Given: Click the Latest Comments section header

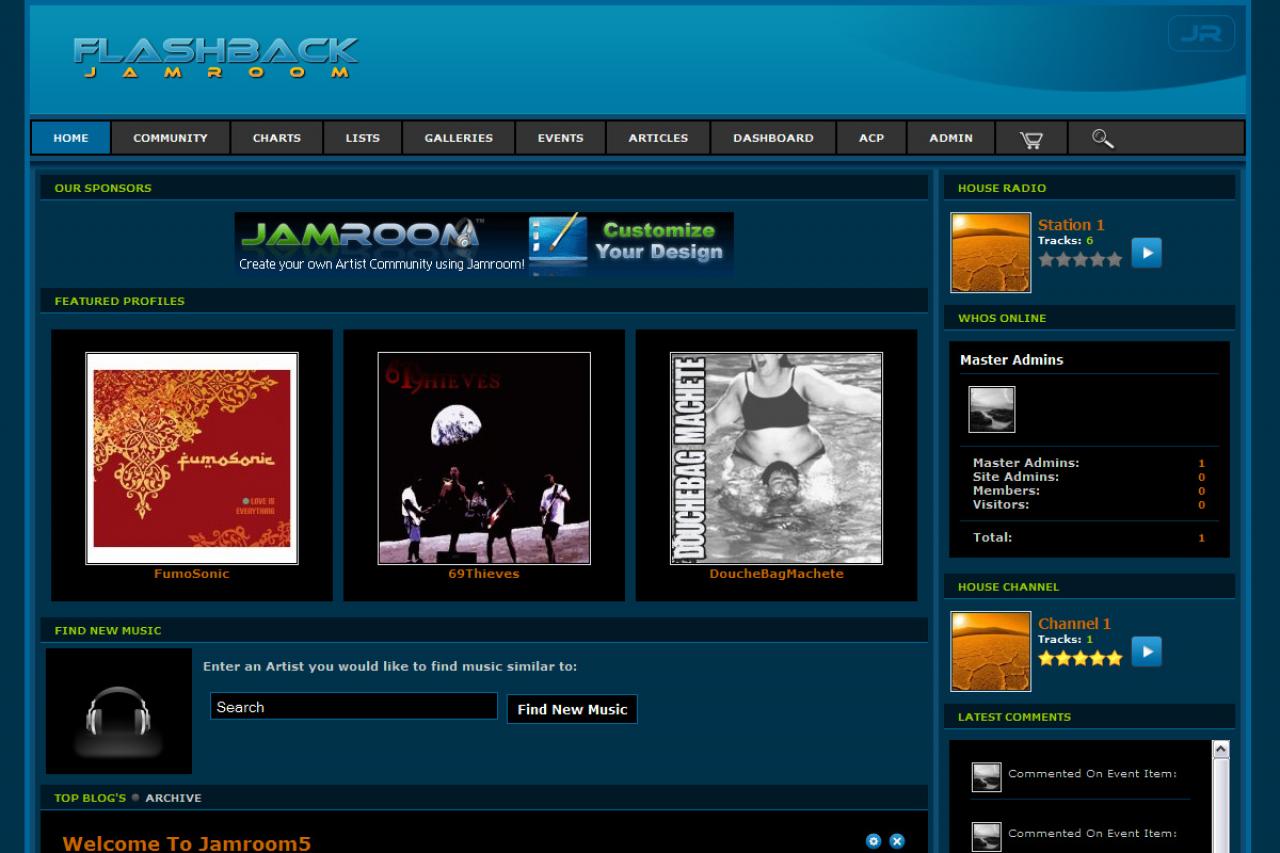Looking at the screenshot, I should pyautogui.click(x=1090, y=717).
